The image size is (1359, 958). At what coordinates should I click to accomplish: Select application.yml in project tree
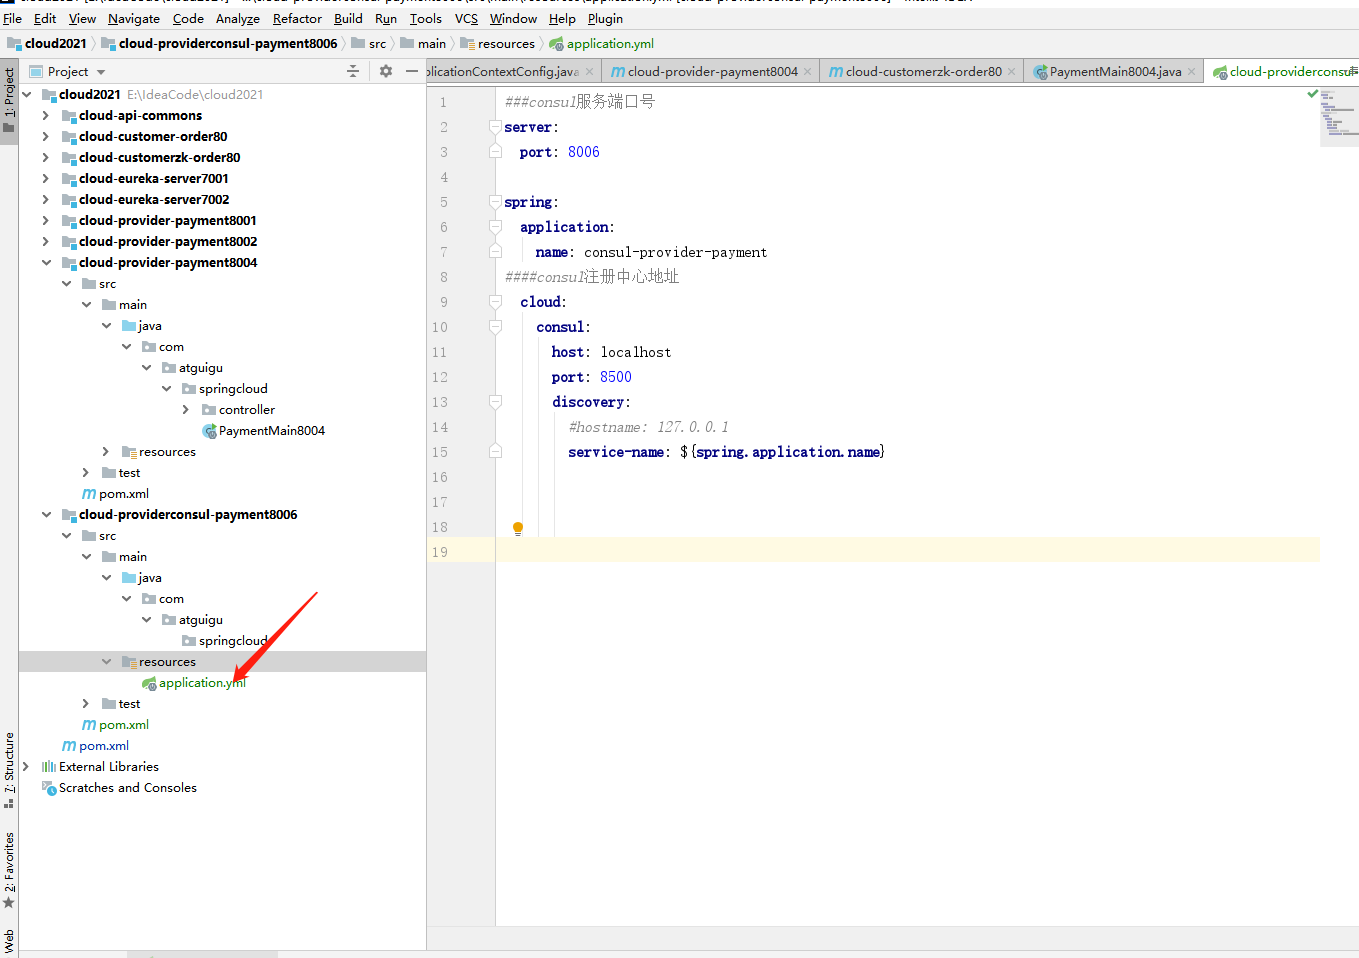202,682
